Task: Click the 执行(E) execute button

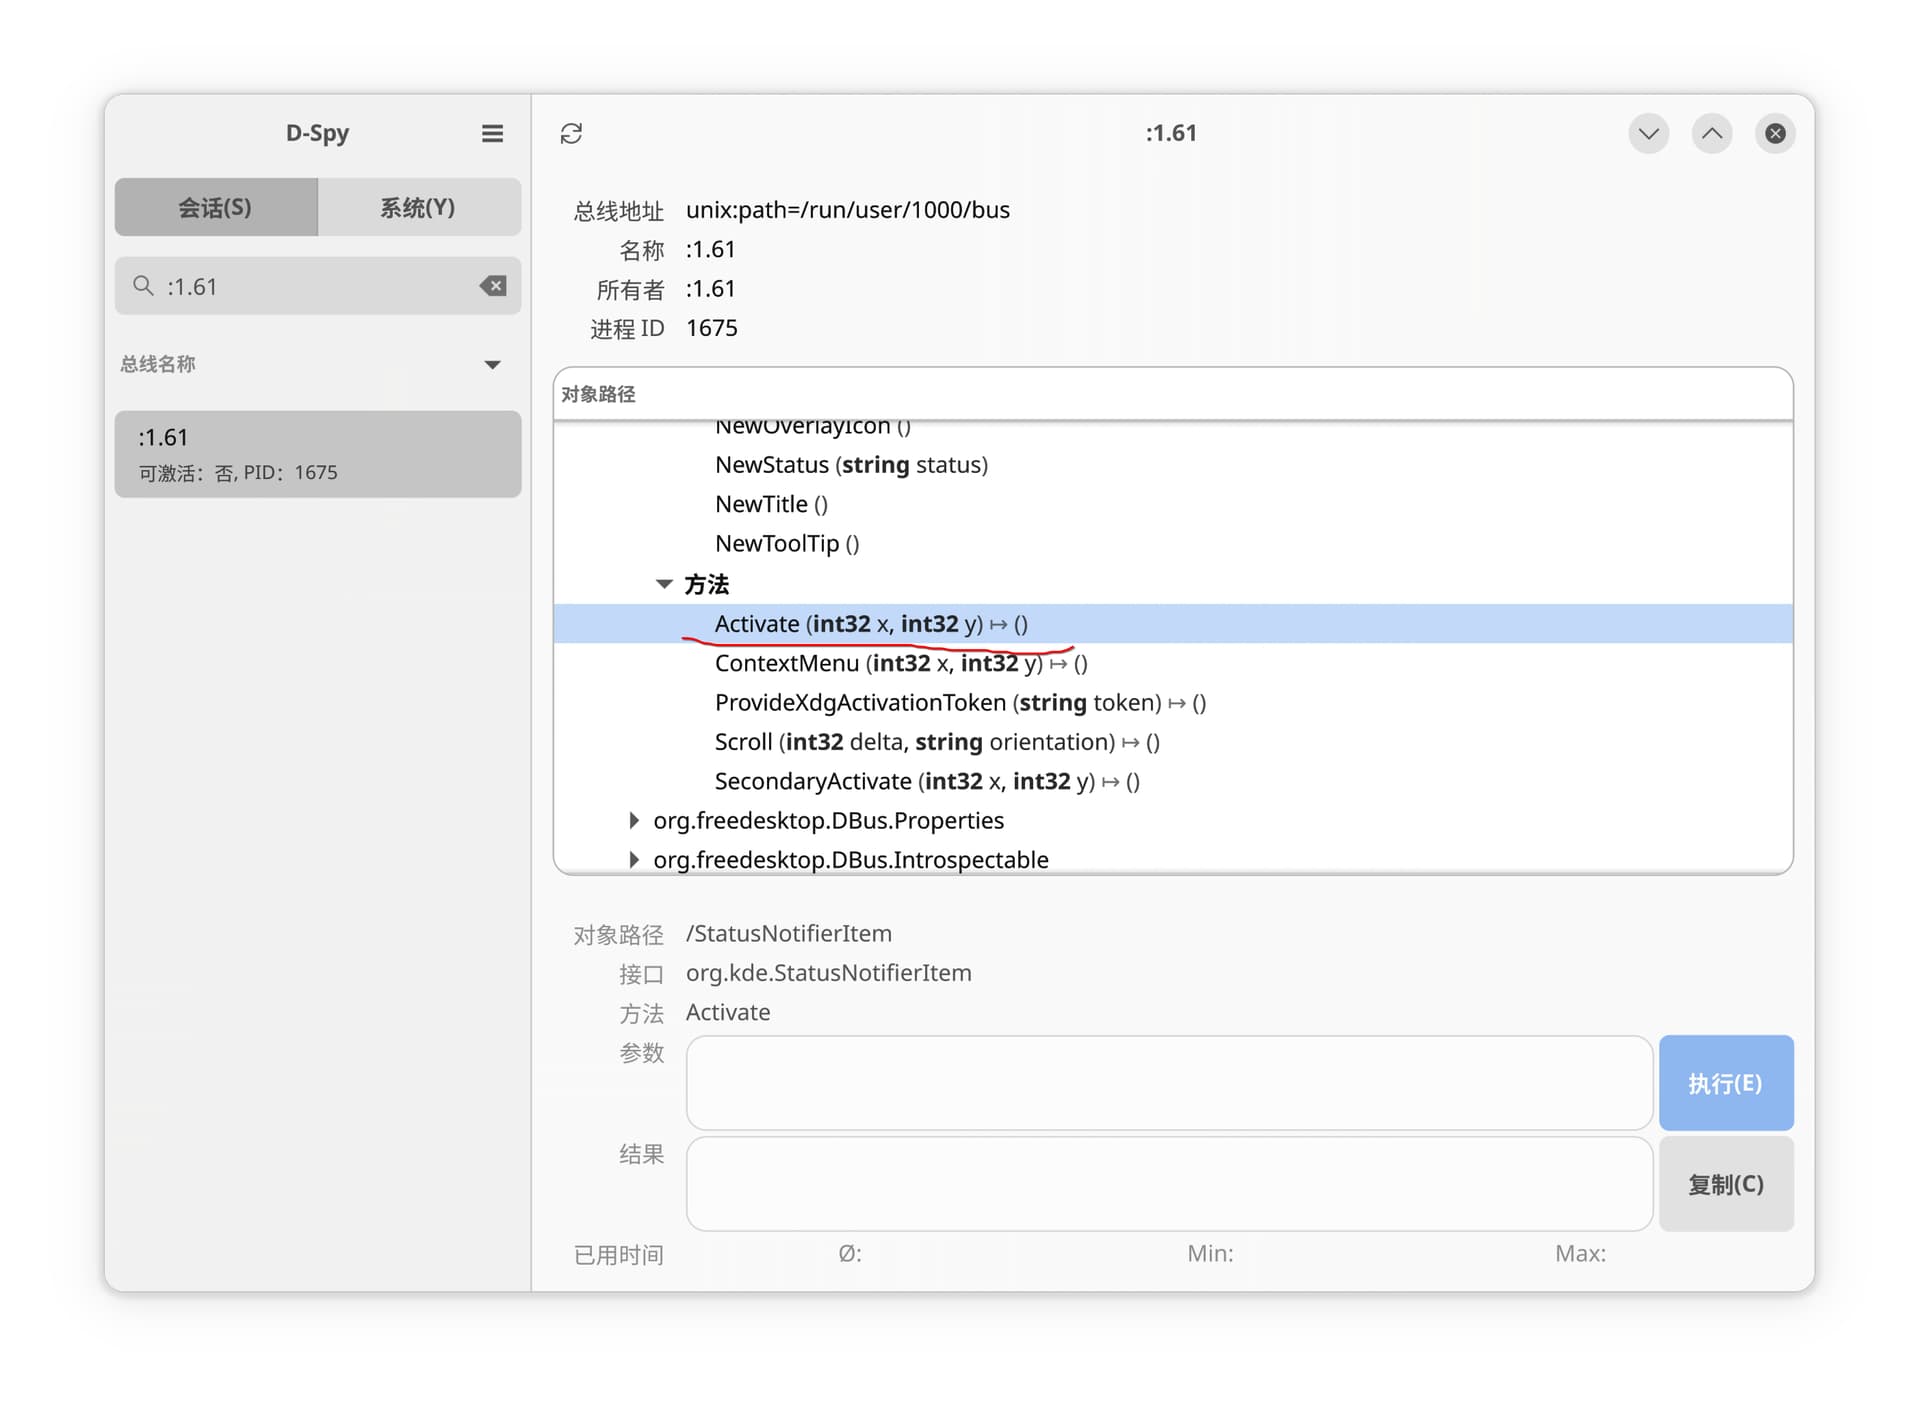Action: click(1725, 1083)
